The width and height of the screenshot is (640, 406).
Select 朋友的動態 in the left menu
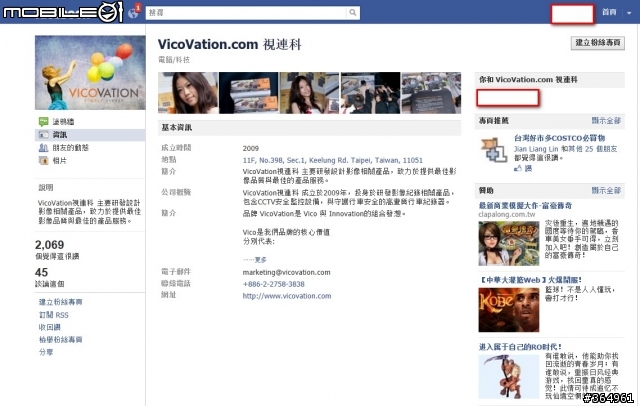(71, 148)
